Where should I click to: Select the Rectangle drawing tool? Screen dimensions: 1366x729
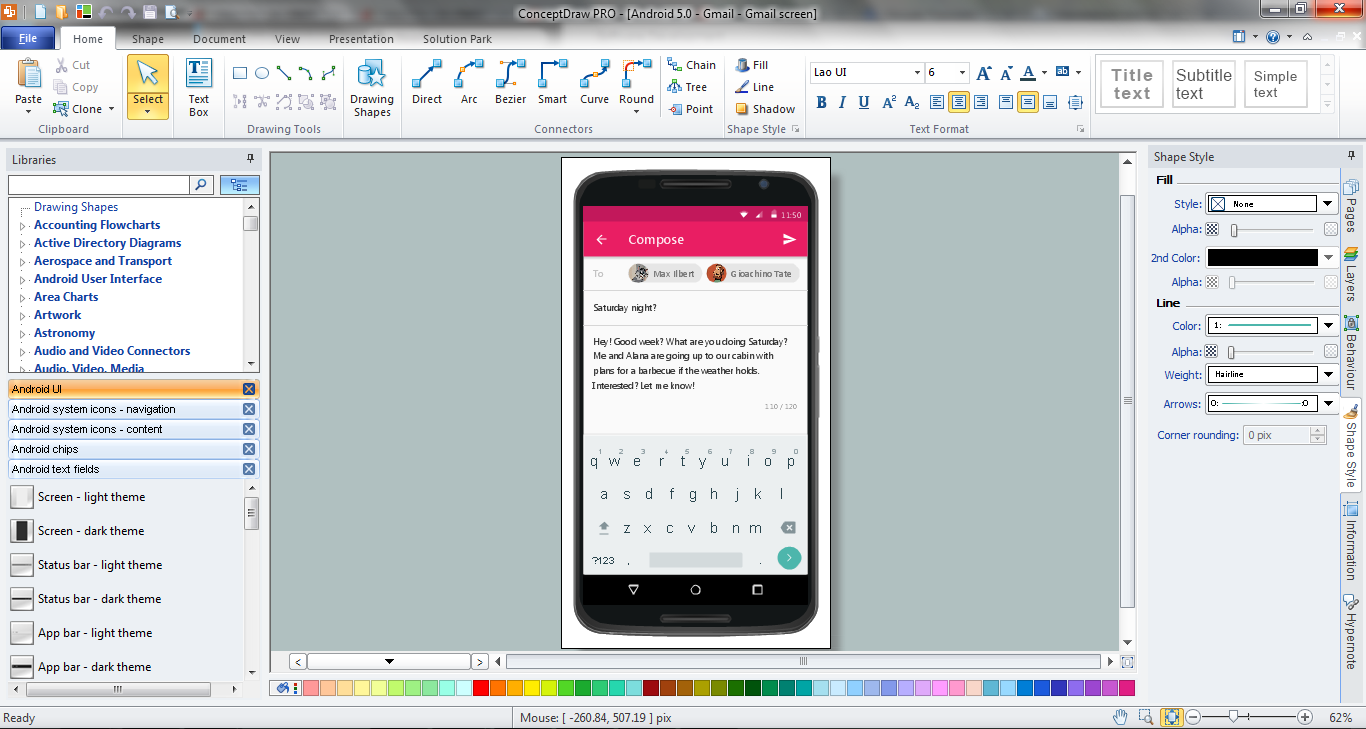coord(240,73)
